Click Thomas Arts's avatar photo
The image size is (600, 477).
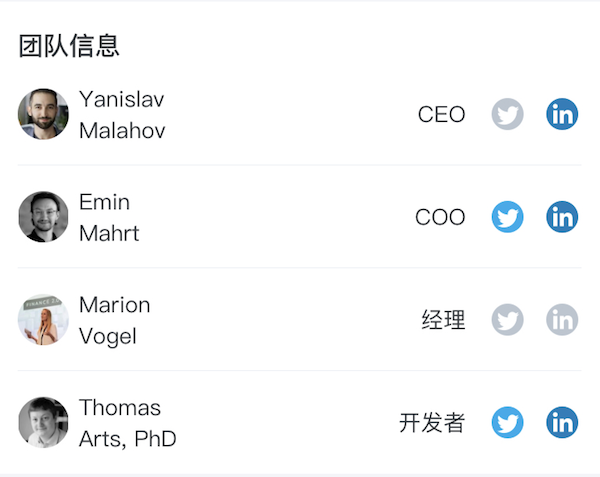(43, 422)
